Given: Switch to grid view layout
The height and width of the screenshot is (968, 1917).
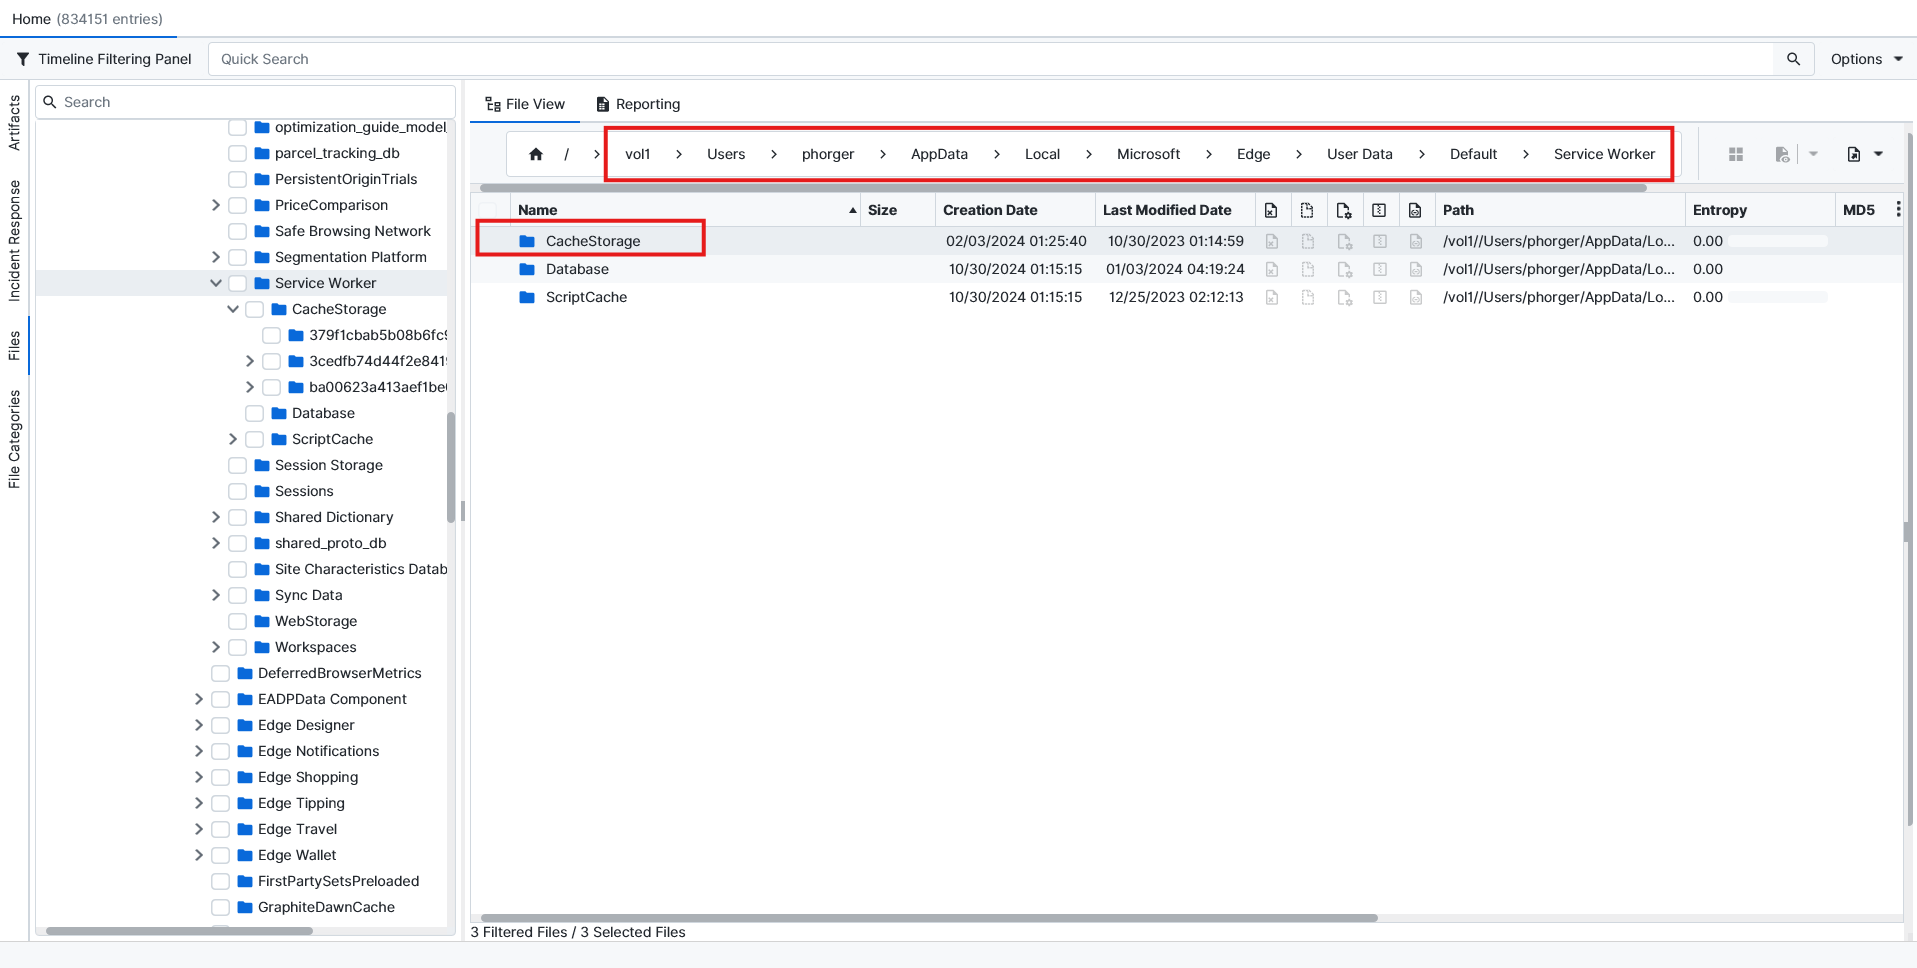Looking at the screenshot, I should click(x=1736, y=154).
